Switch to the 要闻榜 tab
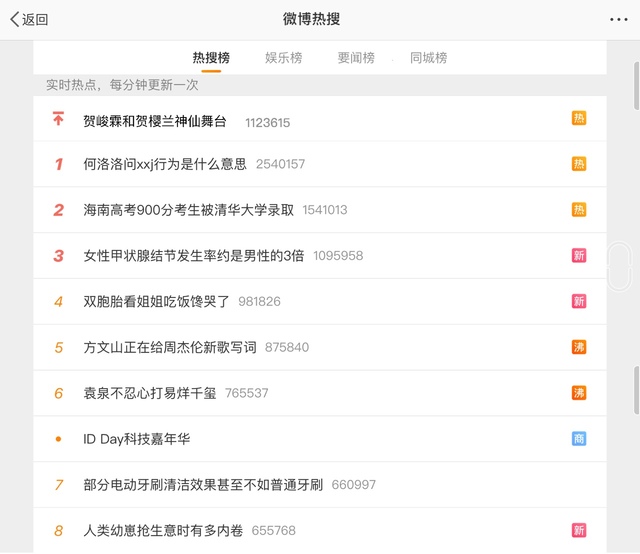This screenshot has width=640, height=554. click(x=356, y=58)
